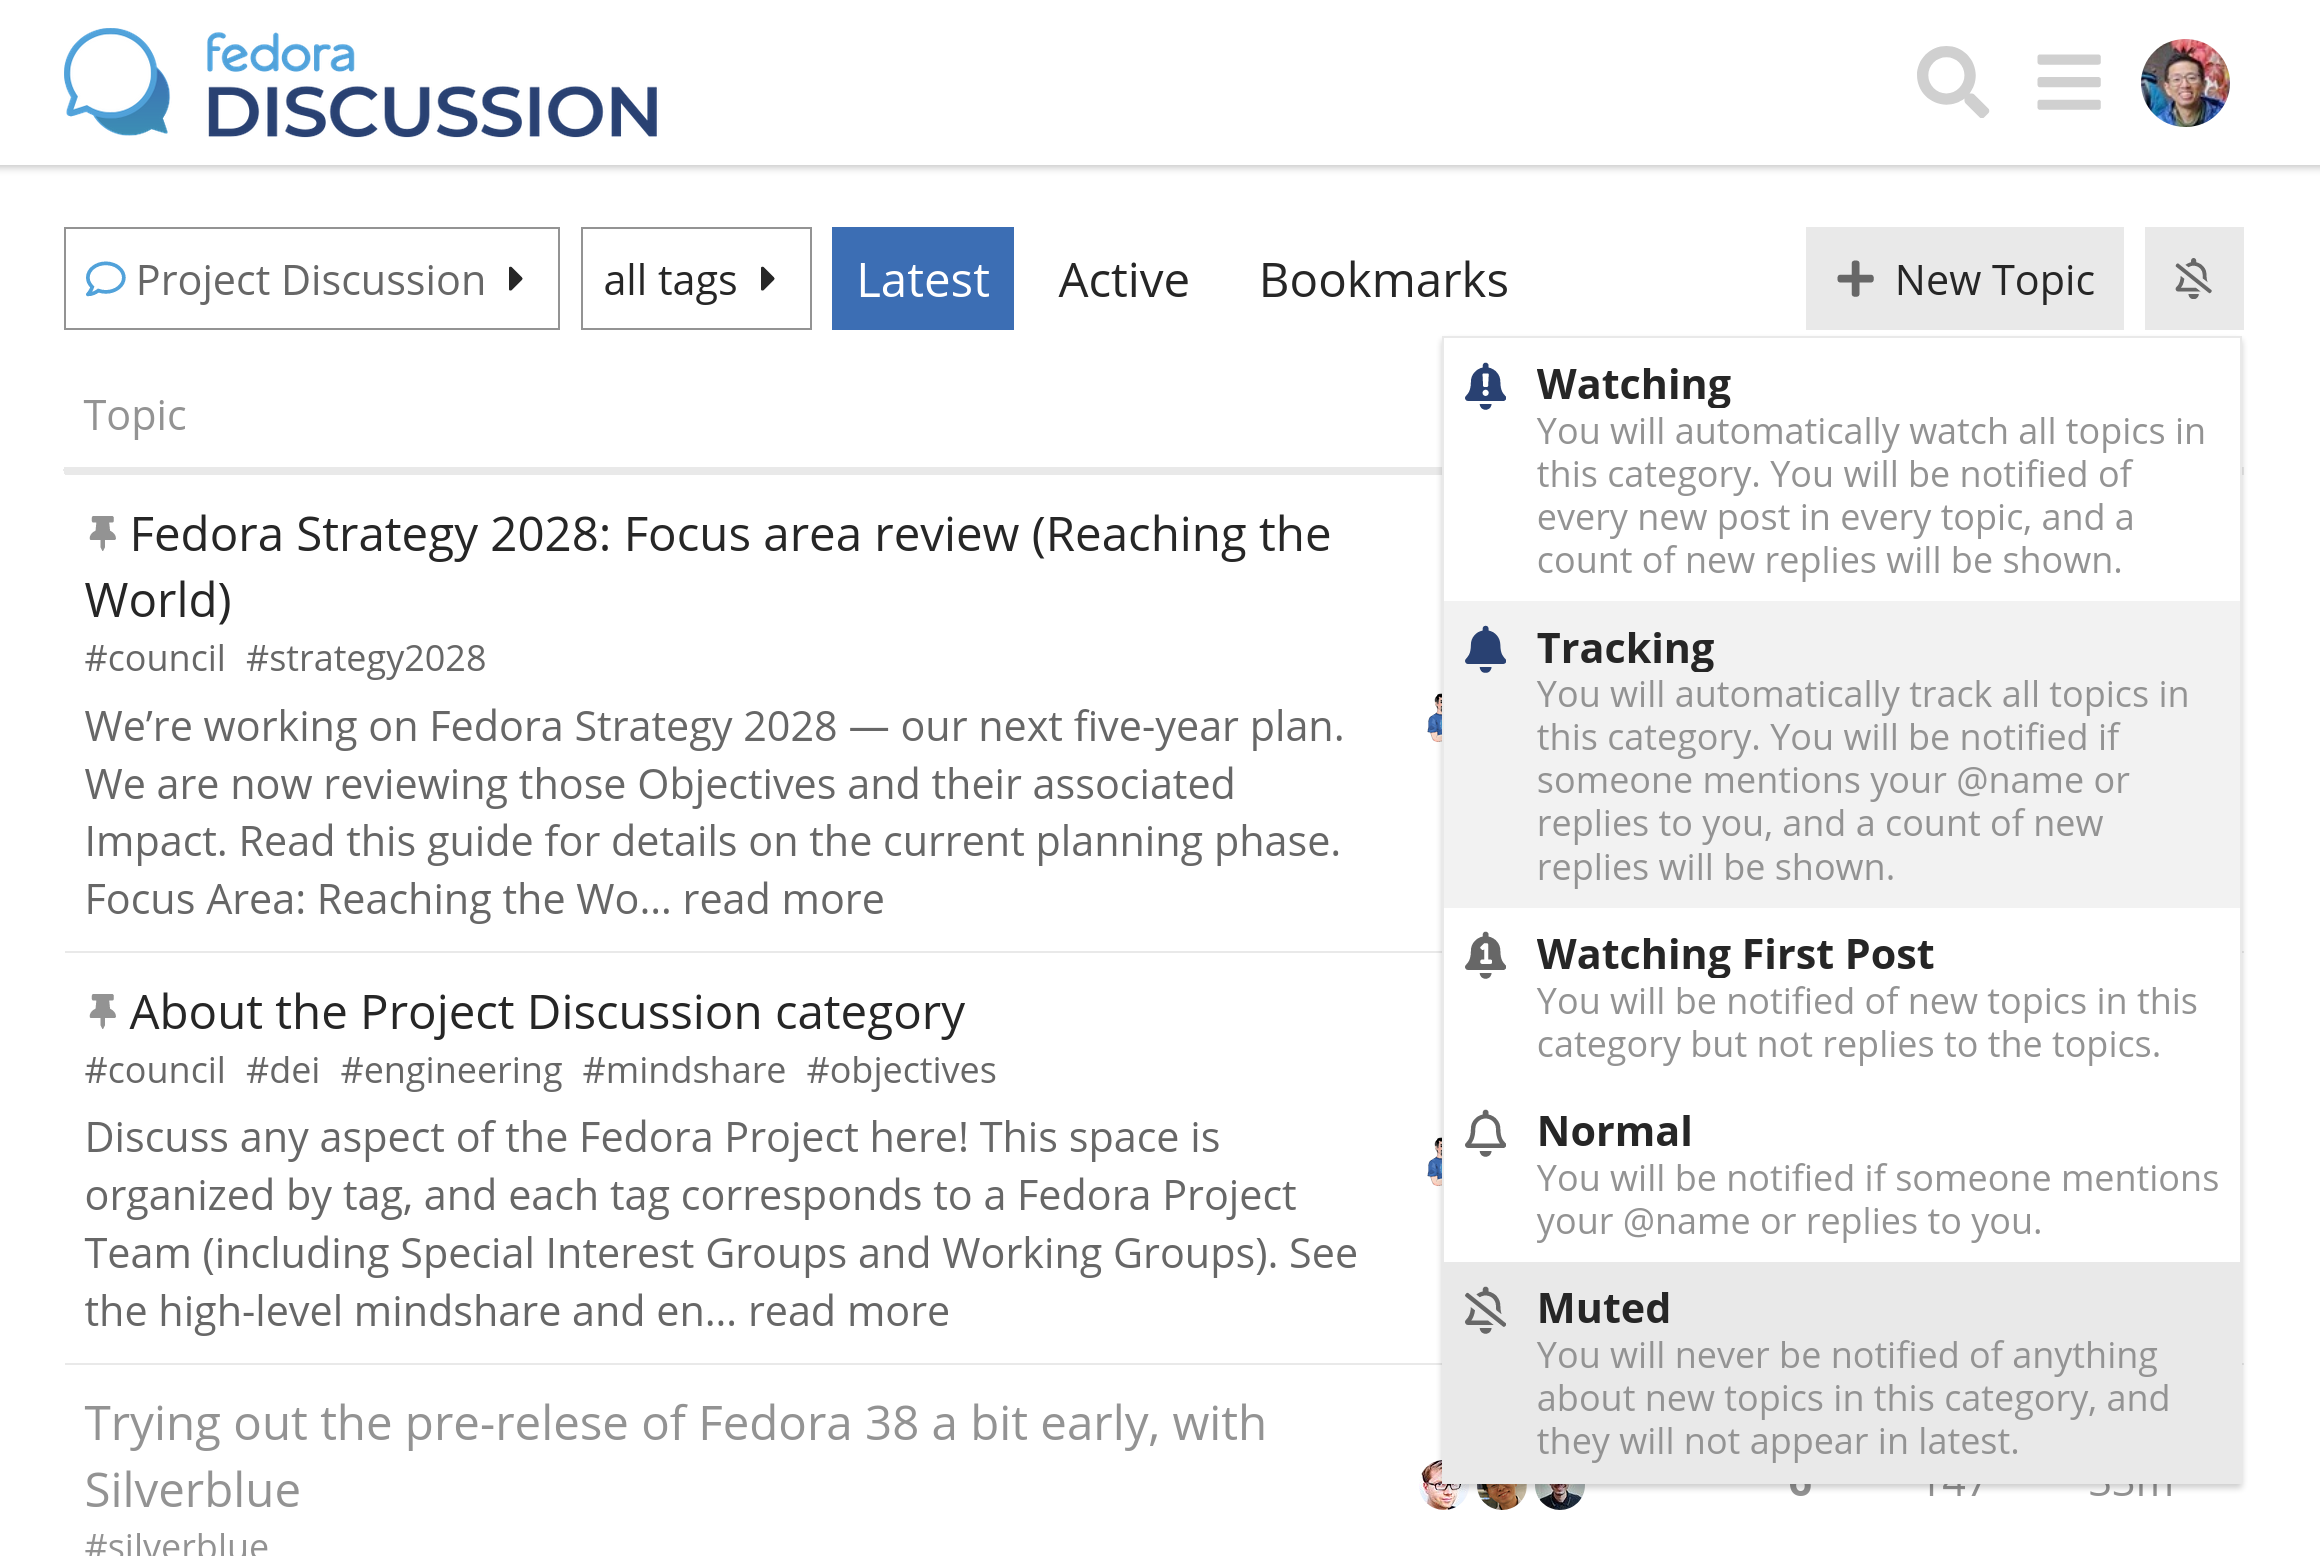The height and width of the screenshot is (1556, 2320).
Task: Open the Fedora Strategy 2028 topic
Action: [x=708, y=567]
